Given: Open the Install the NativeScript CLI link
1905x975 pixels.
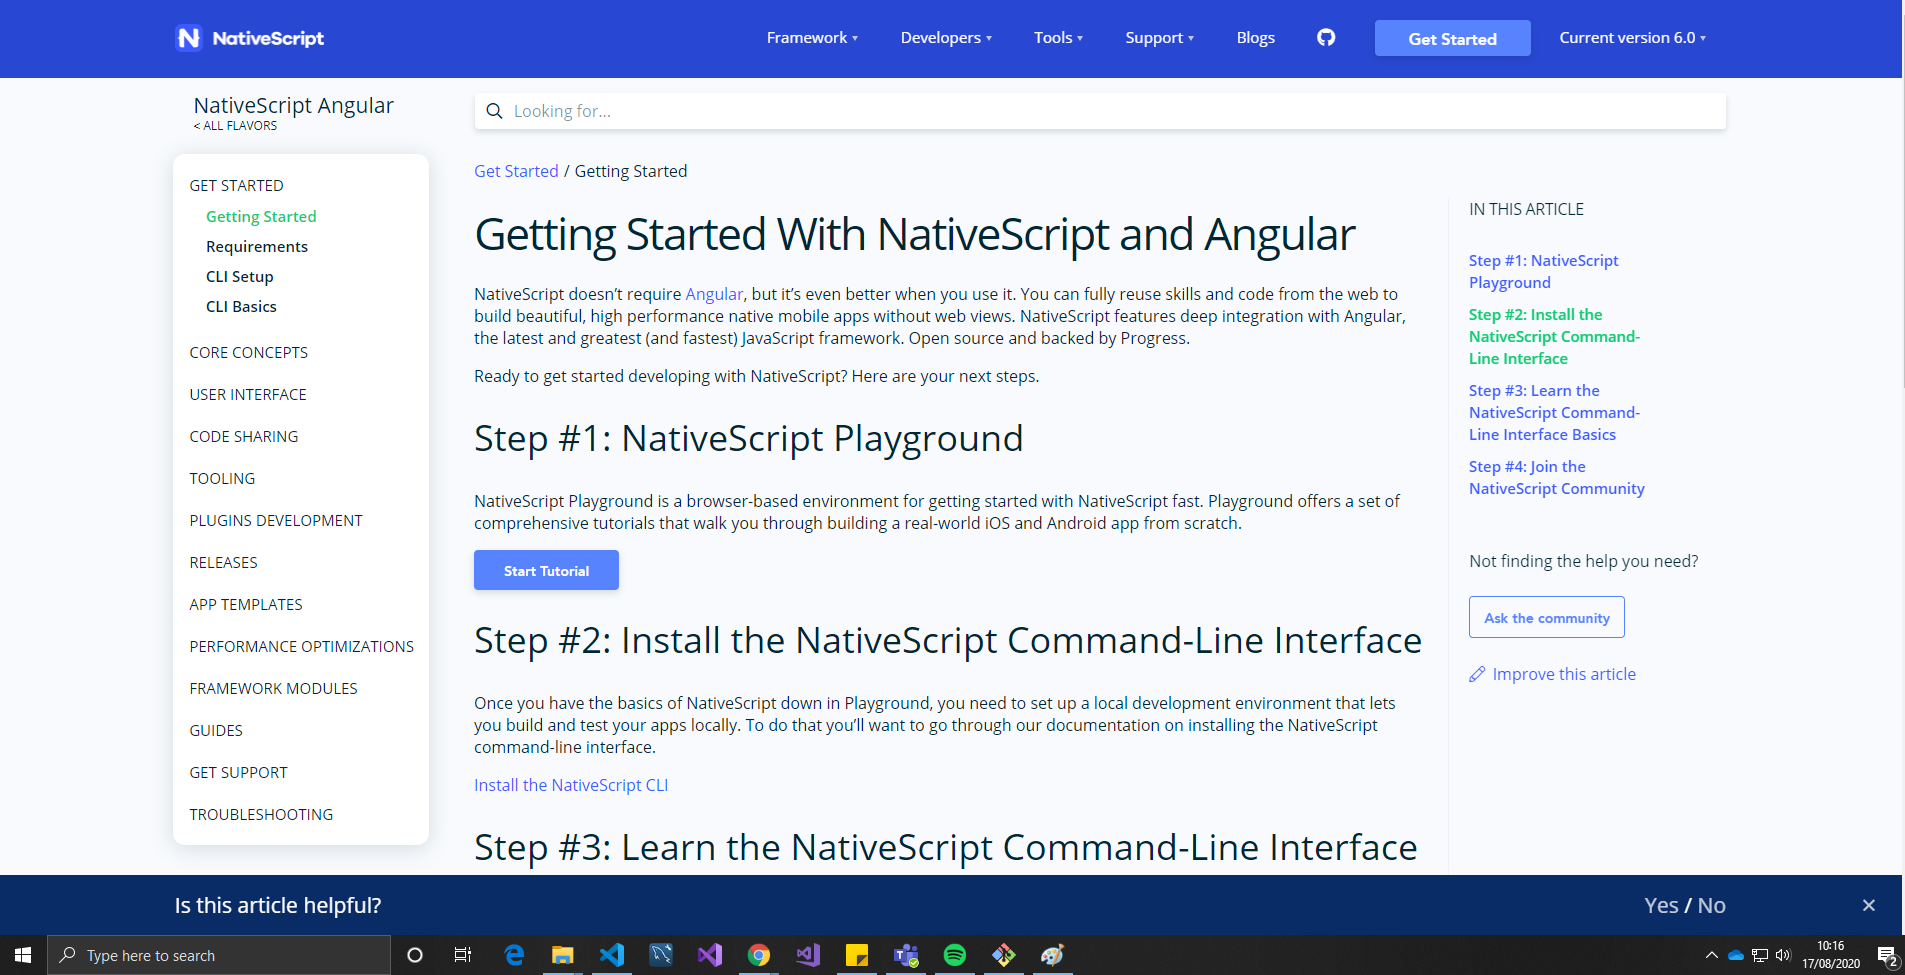Looking at the screenshot, I should coord(570,785).
